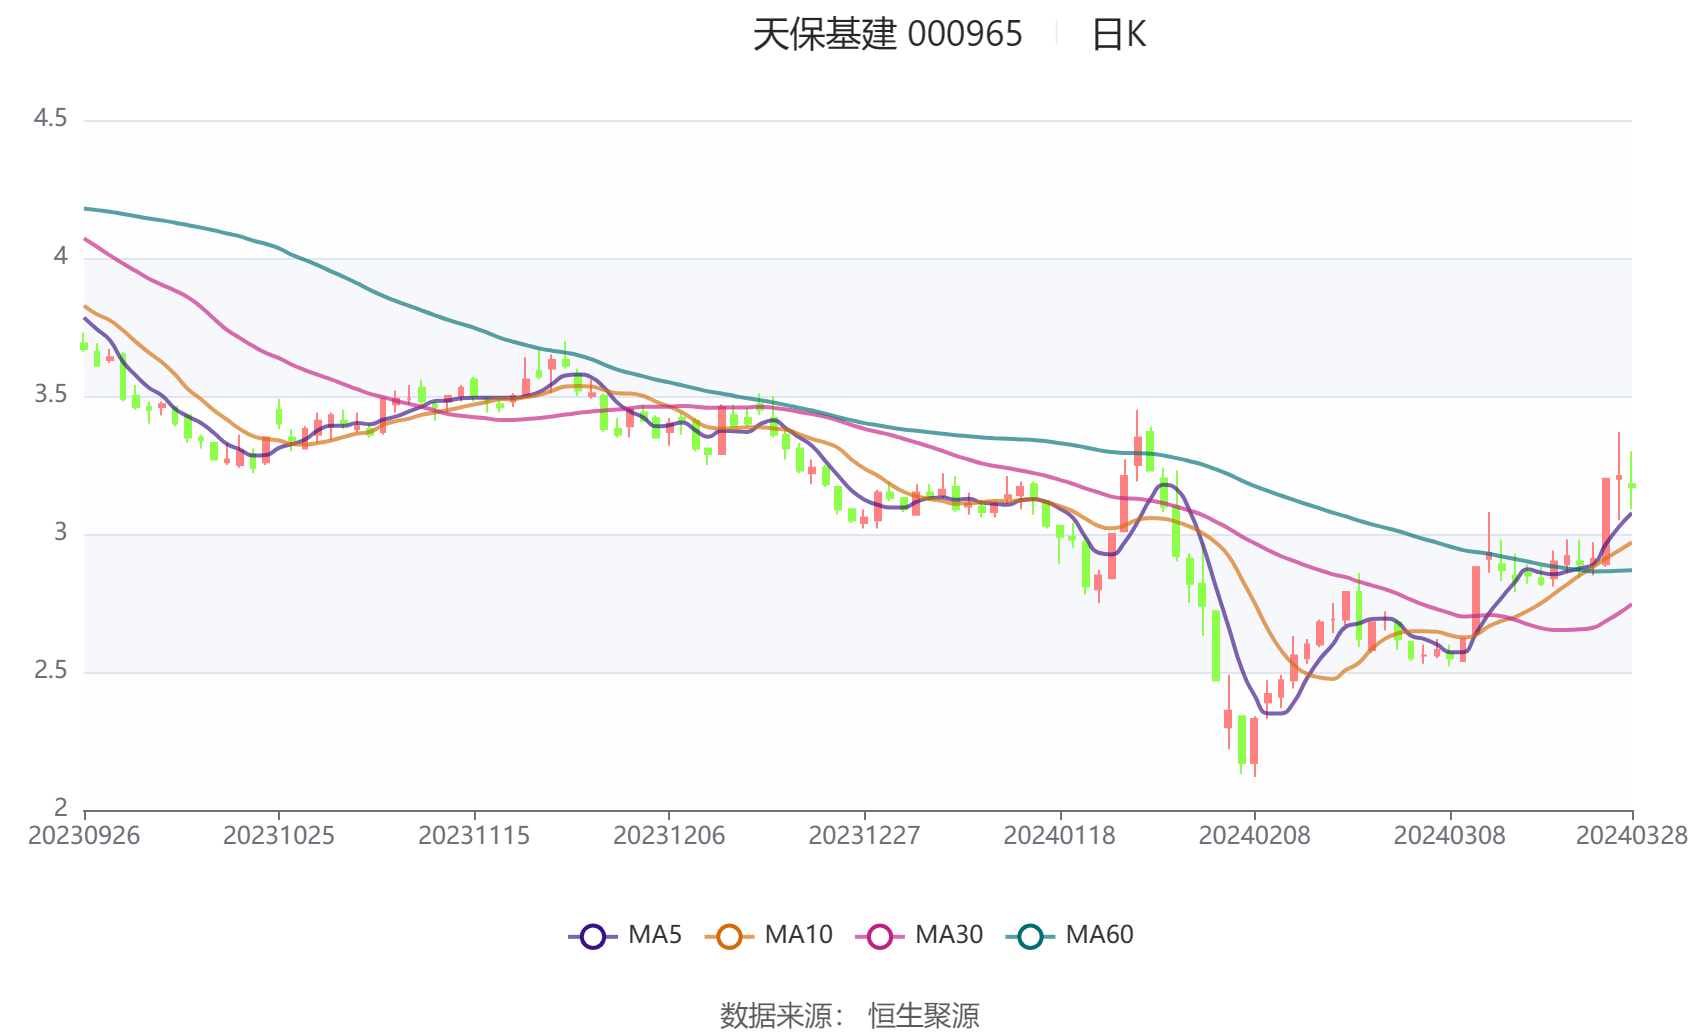Toggle the MA10 legend series

[769, 936]
